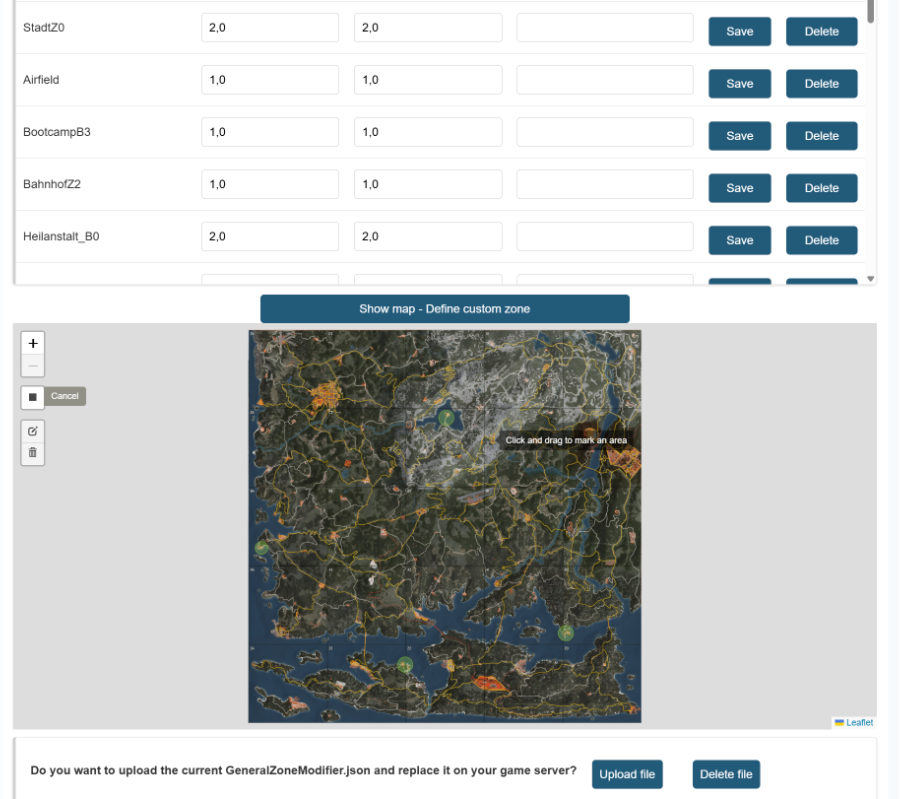This screenshot has width=900, height=799.
Task: Select the delete layers trash tool
Action: (x=32, y=453)
